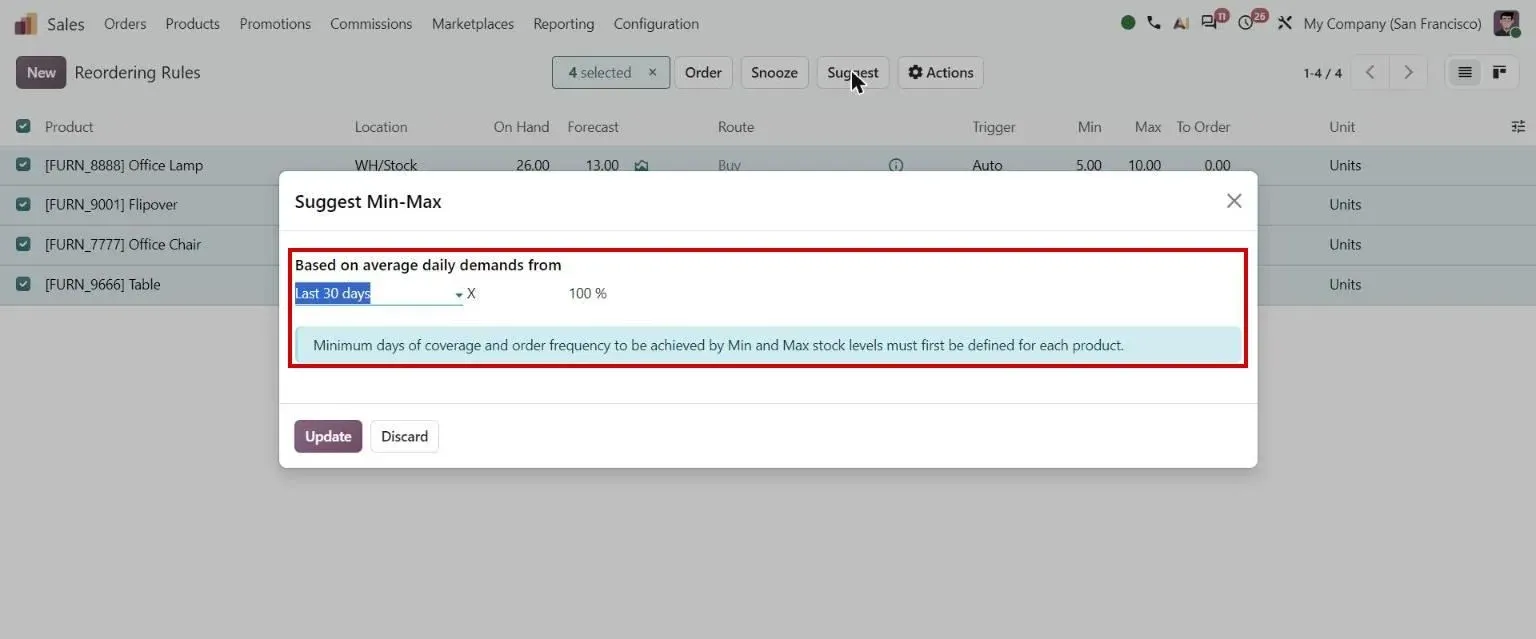
Task: Open optional columns settings icon
Action: coord(1518,127)
